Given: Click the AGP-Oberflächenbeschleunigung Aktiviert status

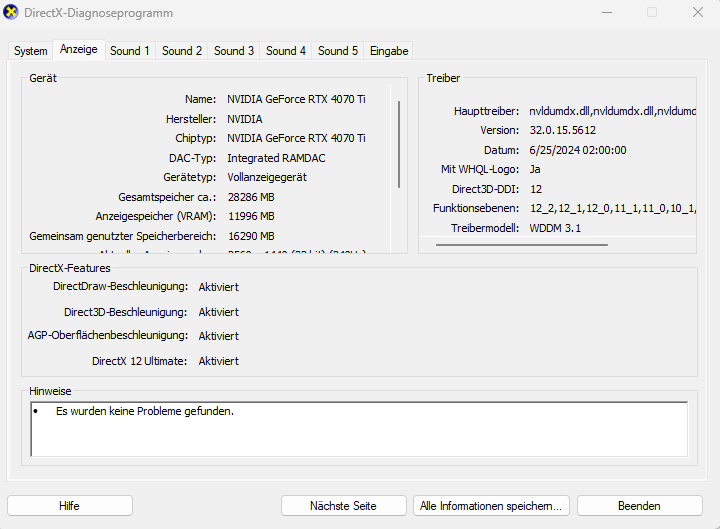Looking at the screenshot, I should [219, 336].
